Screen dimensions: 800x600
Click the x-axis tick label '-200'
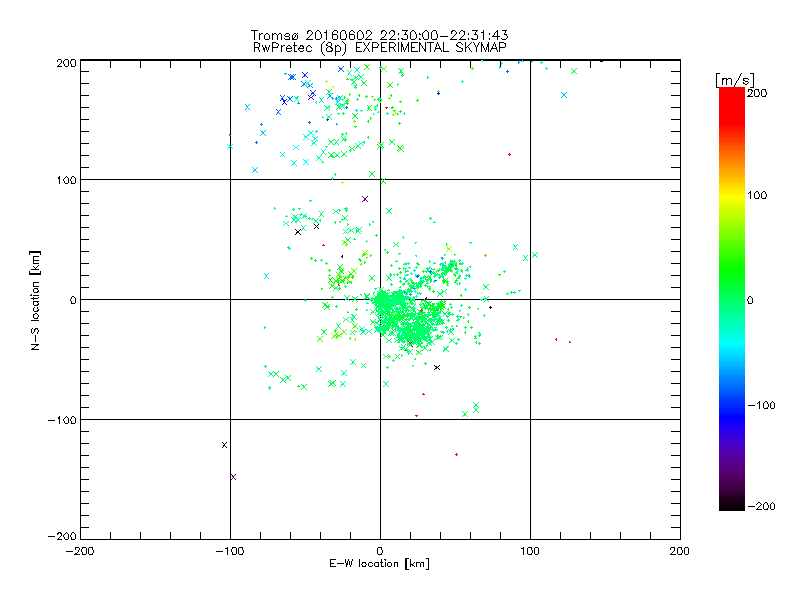(x=80, y=551)
